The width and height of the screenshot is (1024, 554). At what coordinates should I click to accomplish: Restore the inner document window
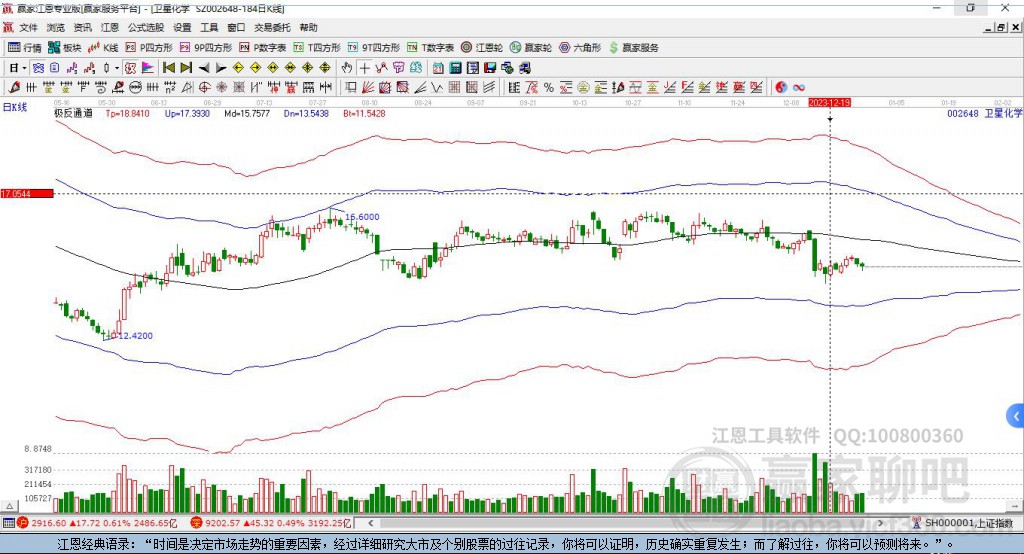pyautogui.click(x=1000, y=27)
